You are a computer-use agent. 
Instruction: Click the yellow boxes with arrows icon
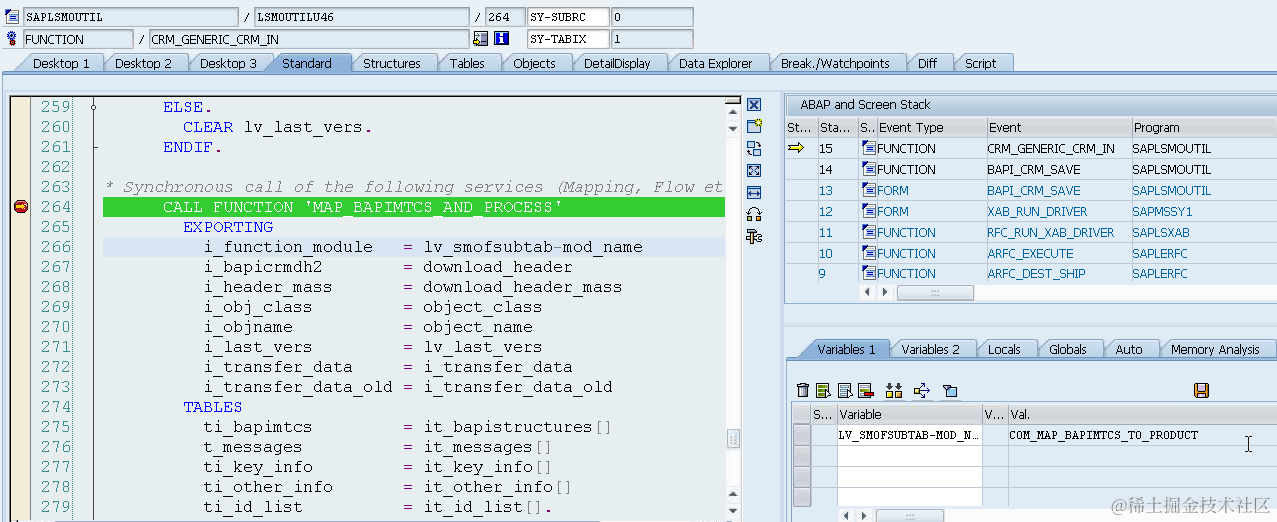tap(894, 390)
